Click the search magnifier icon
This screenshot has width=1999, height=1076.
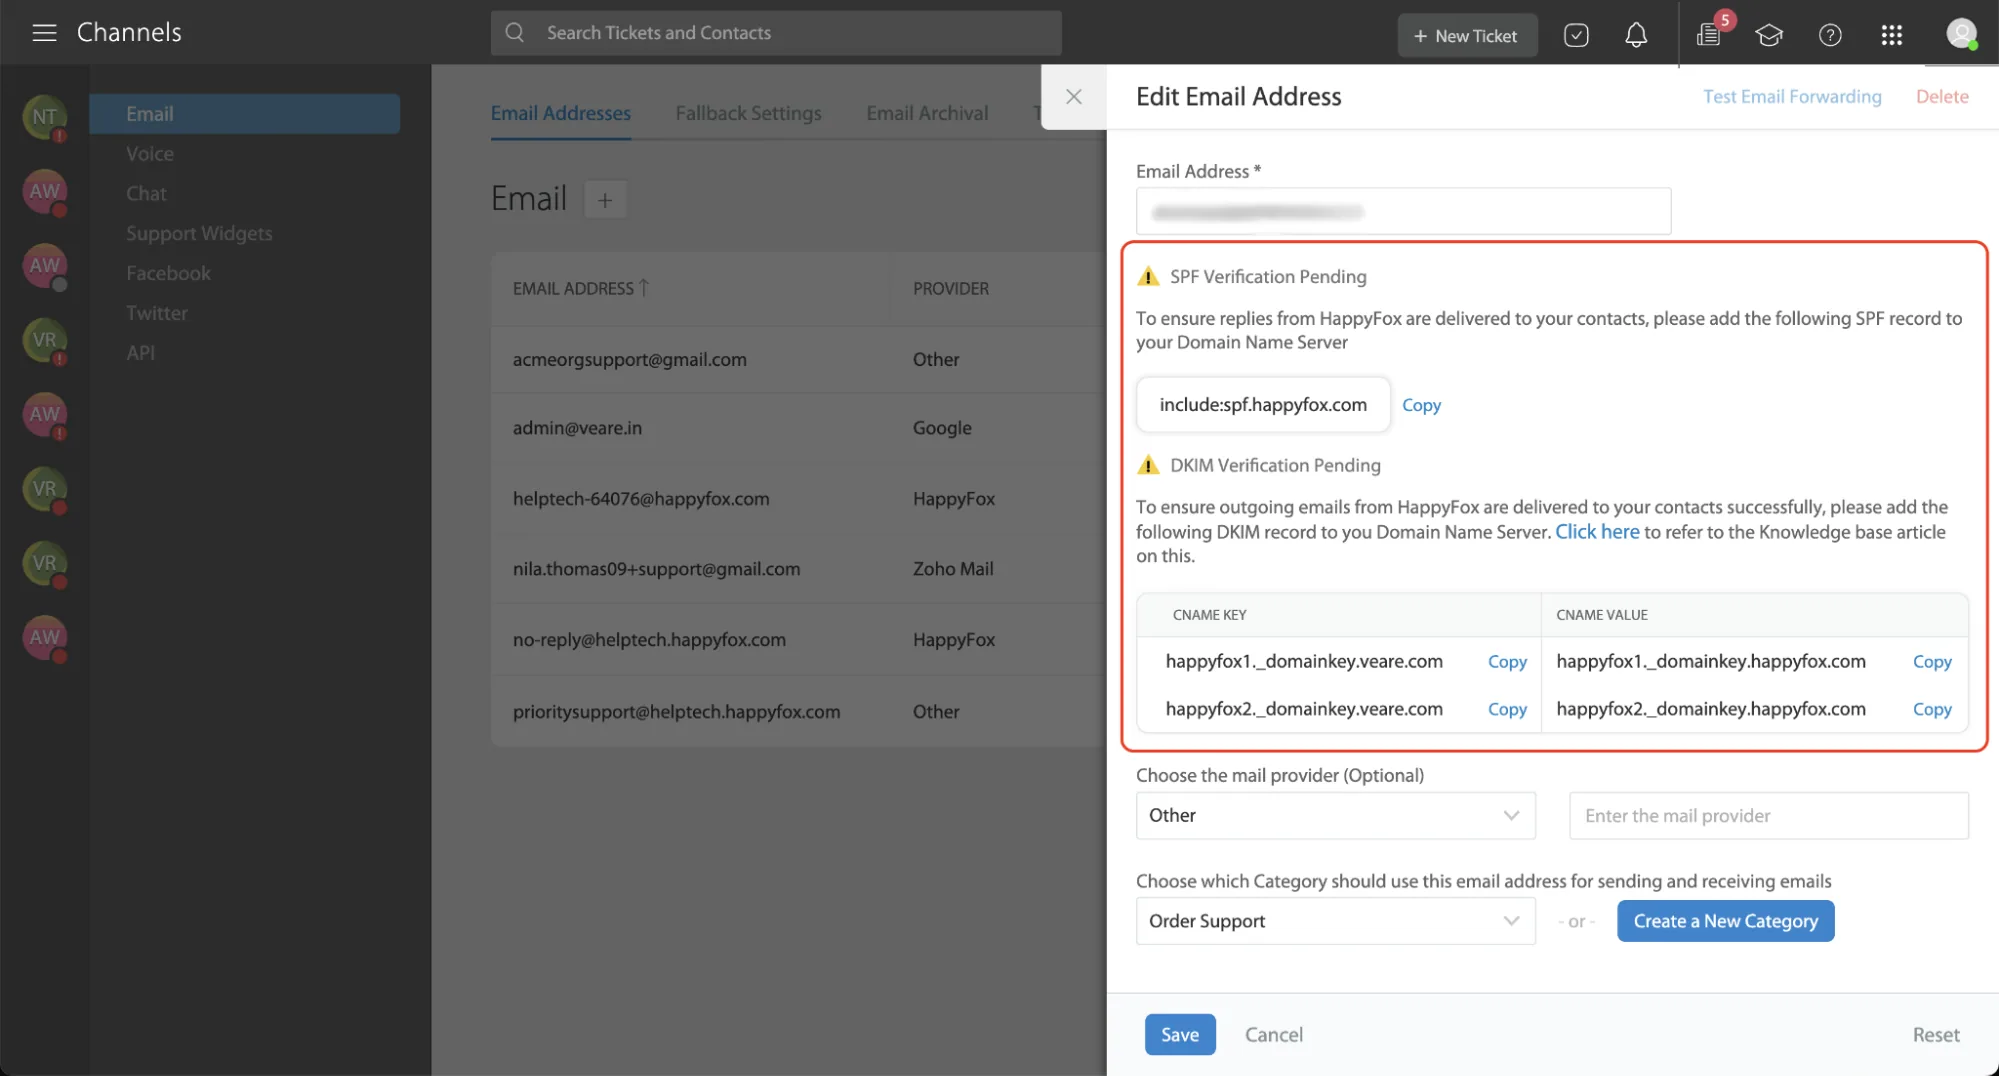[515, 33]
